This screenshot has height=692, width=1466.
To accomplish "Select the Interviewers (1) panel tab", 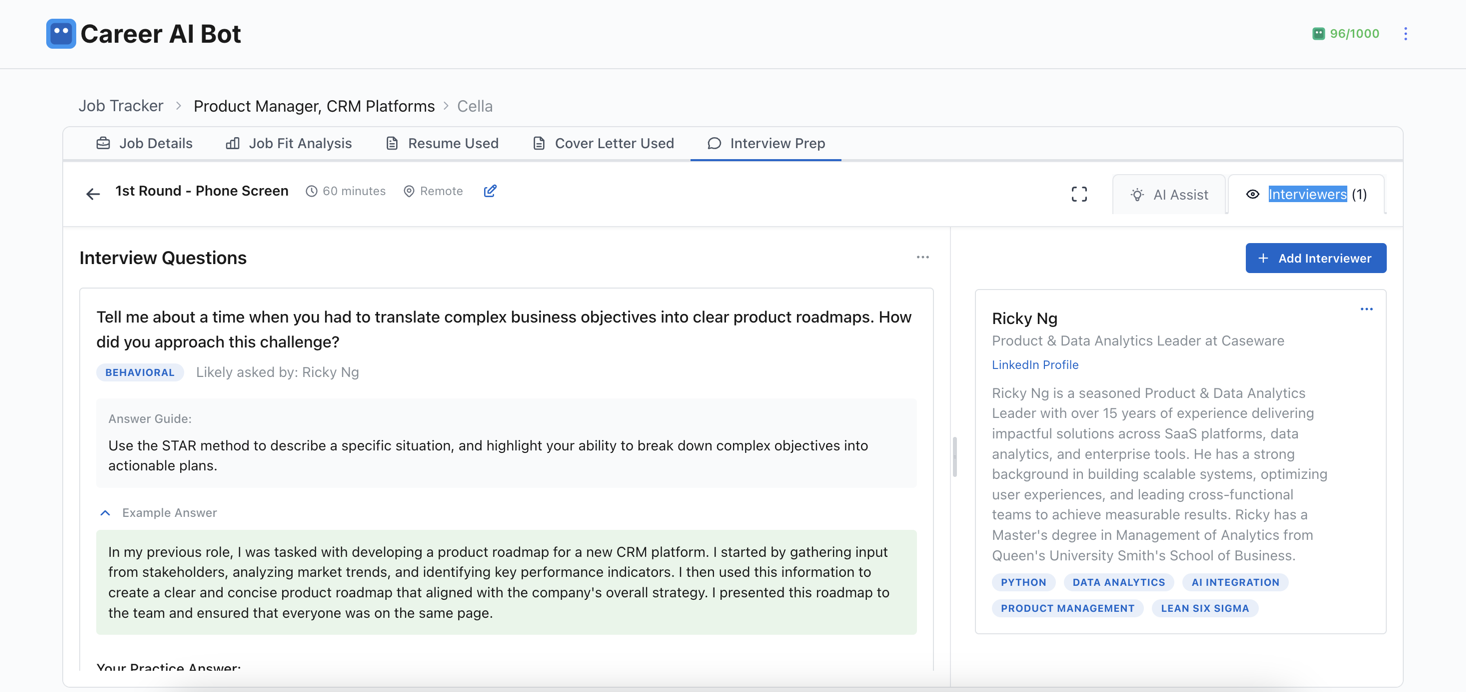I will [1306, 194].
